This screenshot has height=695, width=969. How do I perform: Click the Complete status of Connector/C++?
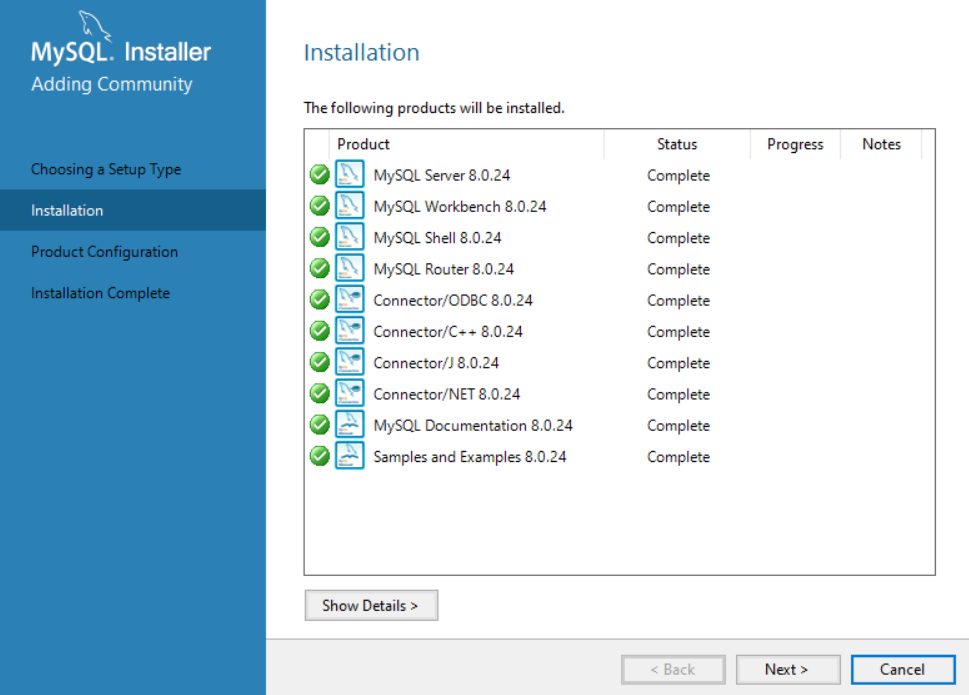[678, 332]
